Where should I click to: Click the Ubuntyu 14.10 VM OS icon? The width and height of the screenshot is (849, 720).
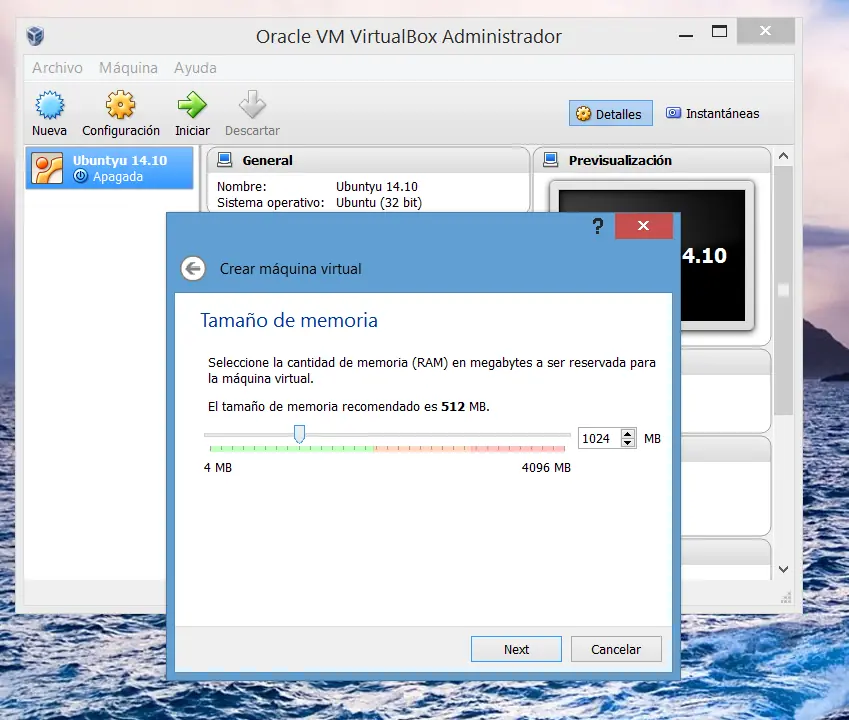click(47, 168)
